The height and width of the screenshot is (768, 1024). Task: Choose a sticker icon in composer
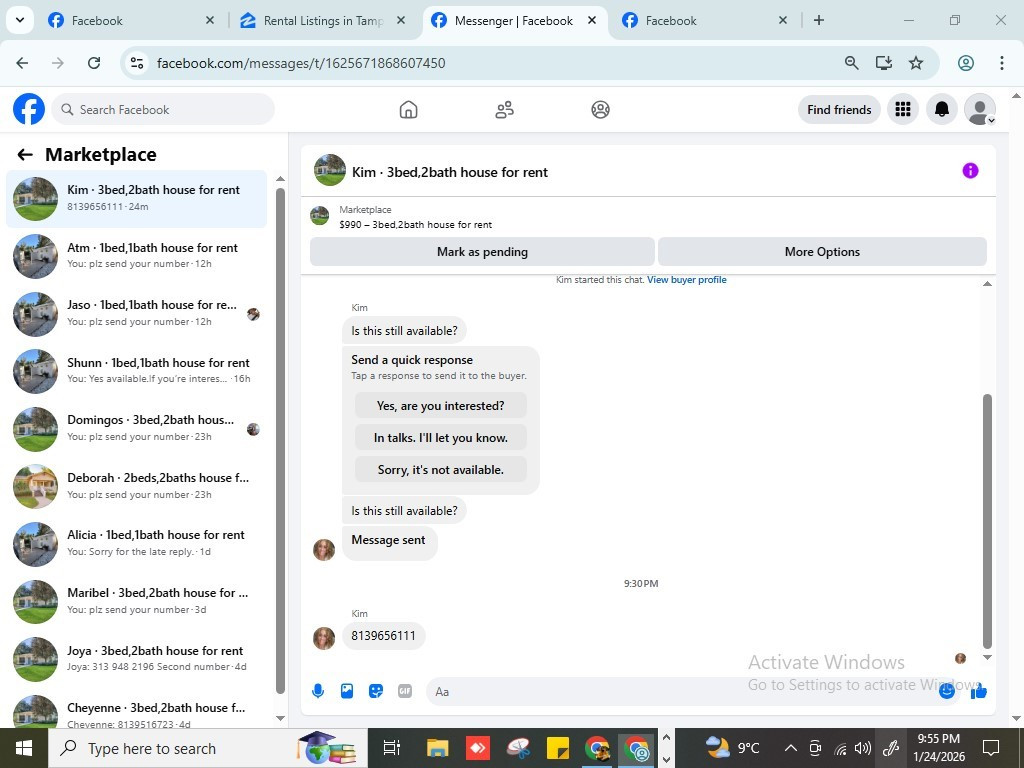click(376, 691)
